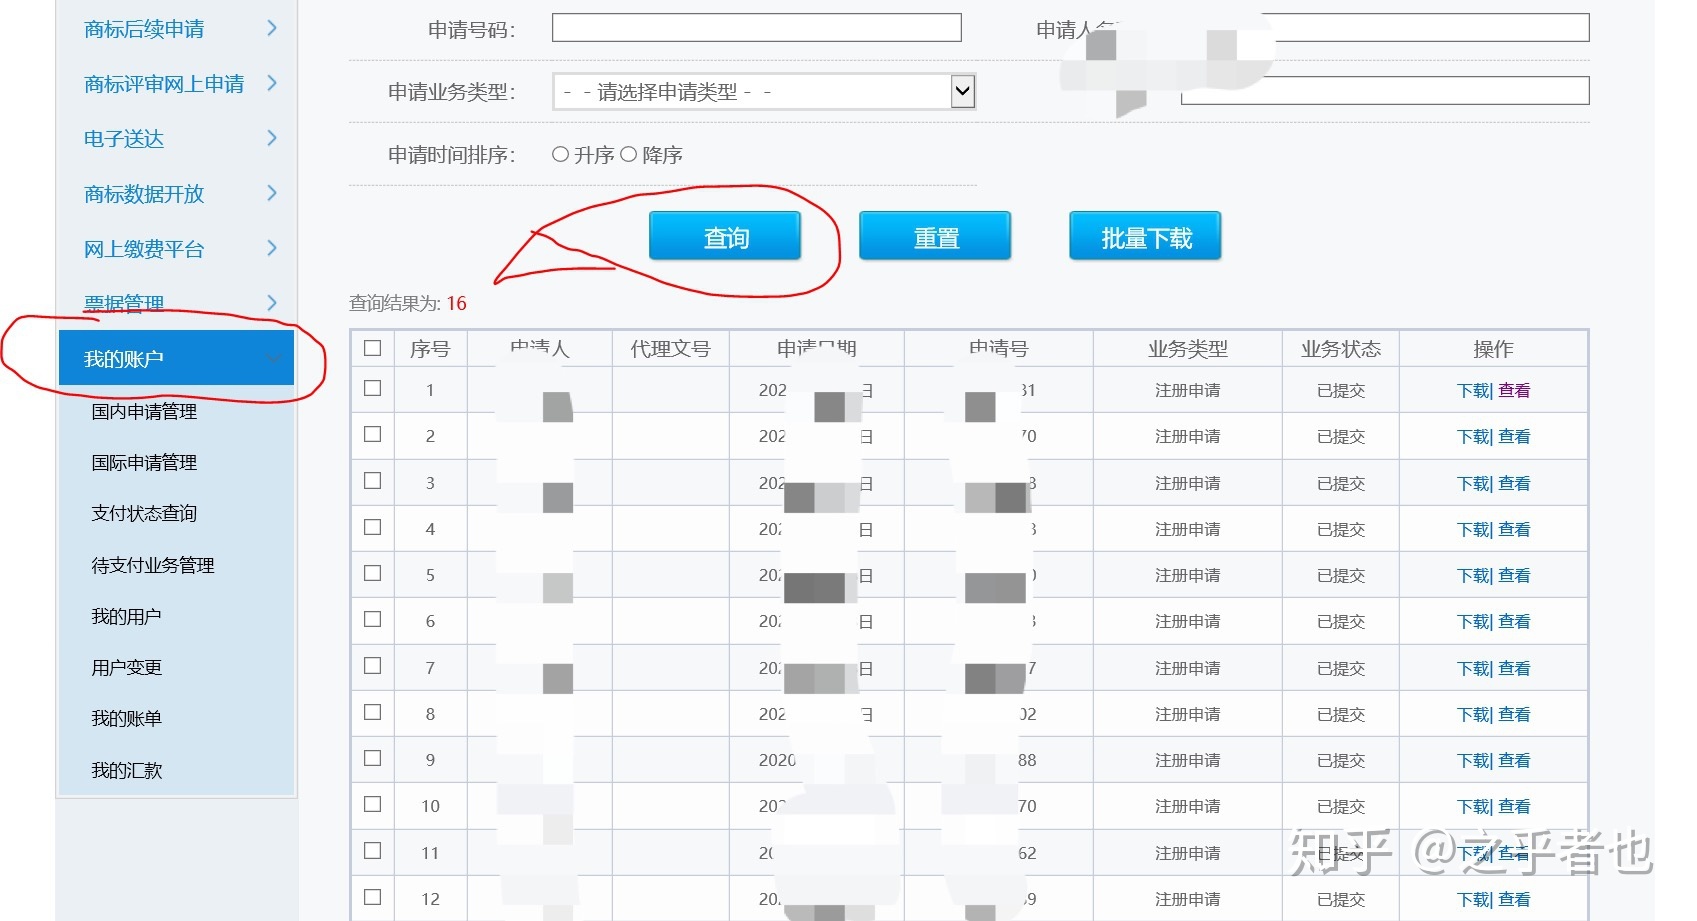Open the 申请业务类型 dropdown list
The height and width of the screenshot is (921, 1697).
pyautogui.click(x=962, y=92)
